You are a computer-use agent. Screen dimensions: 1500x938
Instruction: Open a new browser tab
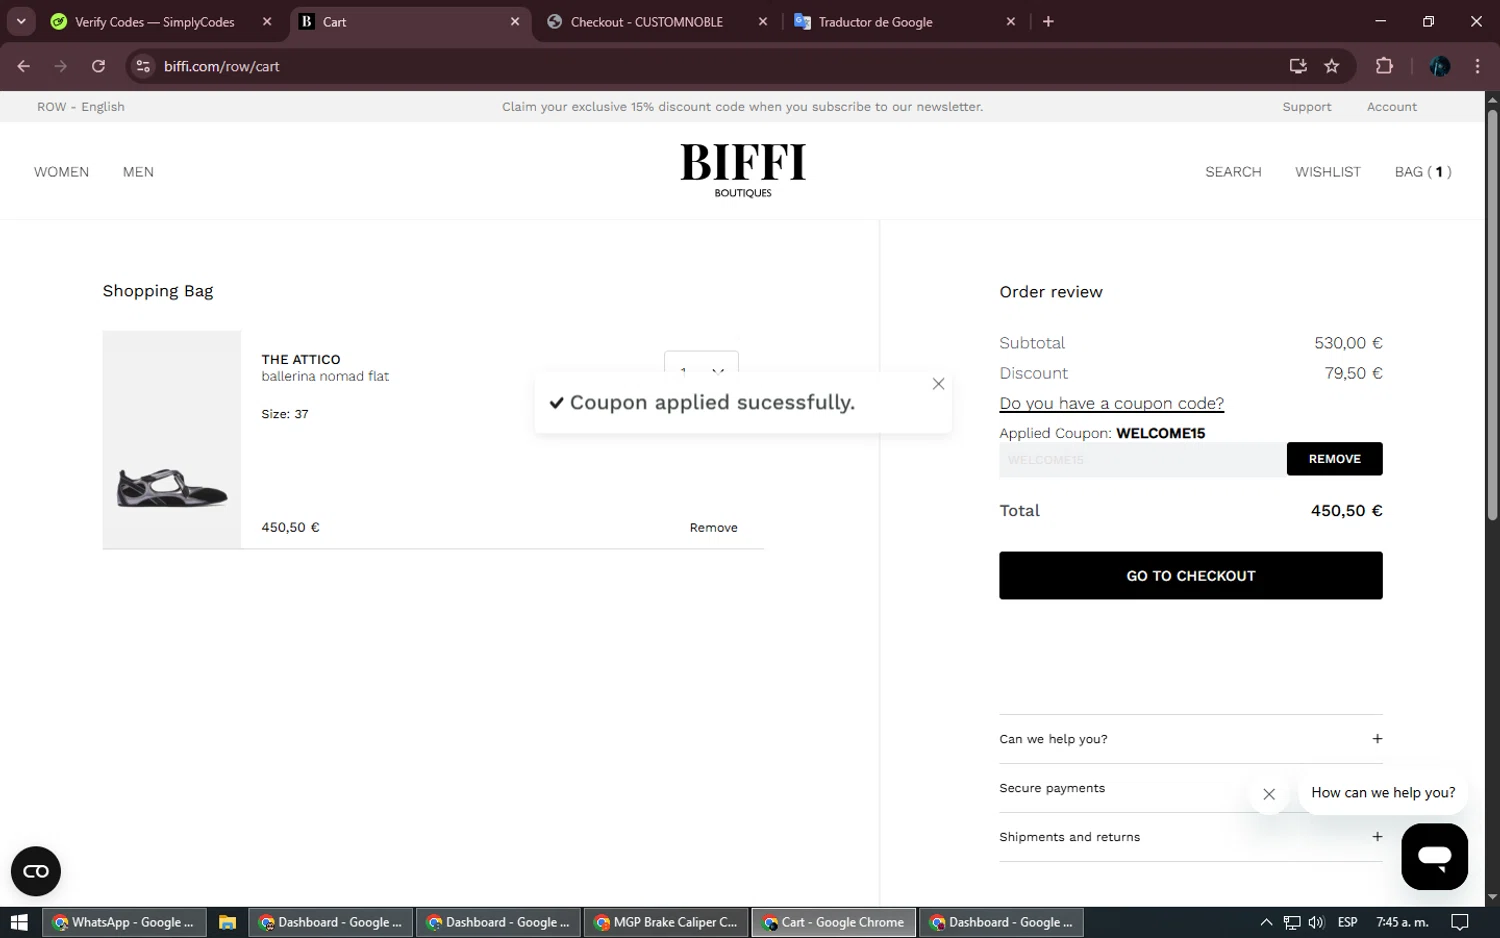(1048, 21)
